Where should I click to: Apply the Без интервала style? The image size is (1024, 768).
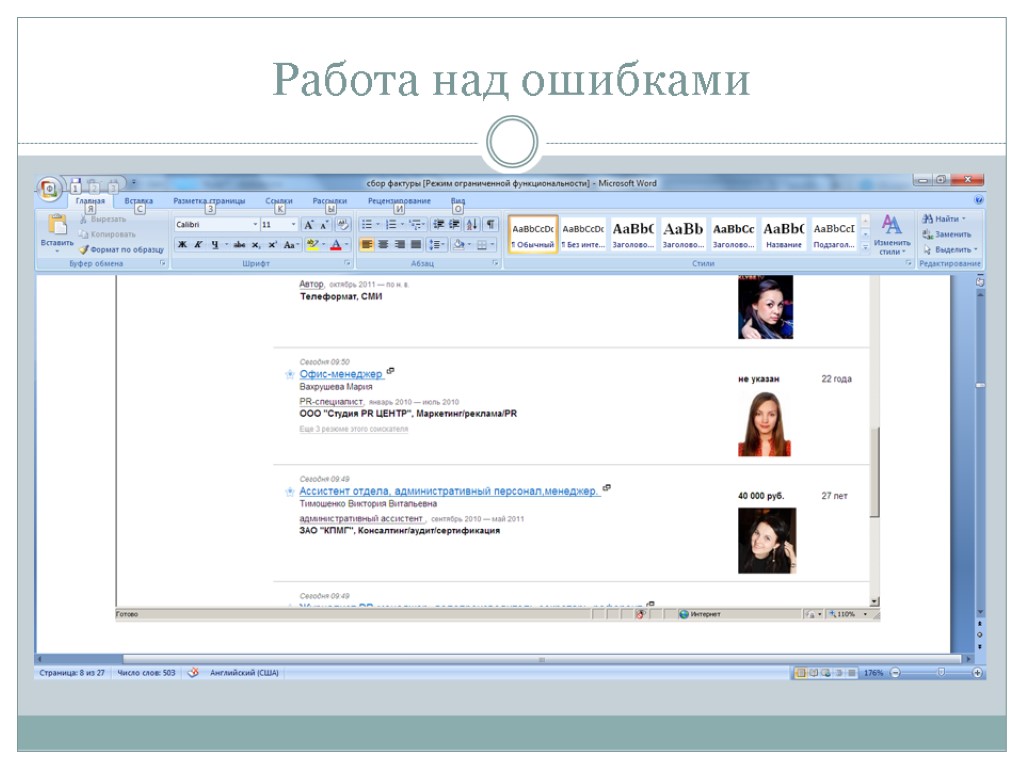(583, 235)
